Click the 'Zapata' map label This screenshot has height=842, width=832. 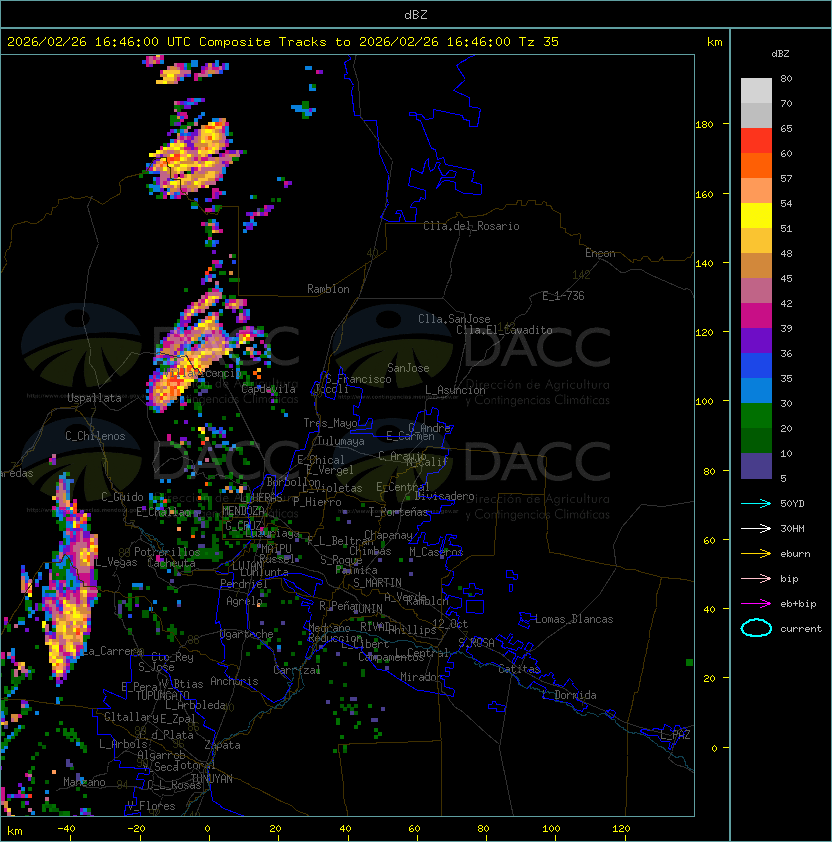click(x=222, y=745)
